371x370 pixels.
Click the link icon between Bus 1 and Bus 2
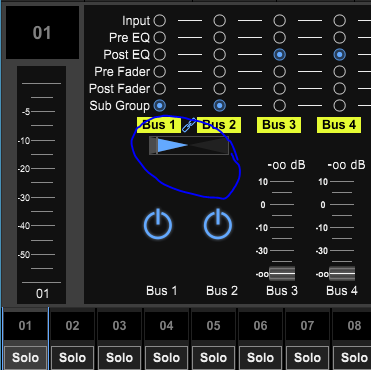click(189, 125)
